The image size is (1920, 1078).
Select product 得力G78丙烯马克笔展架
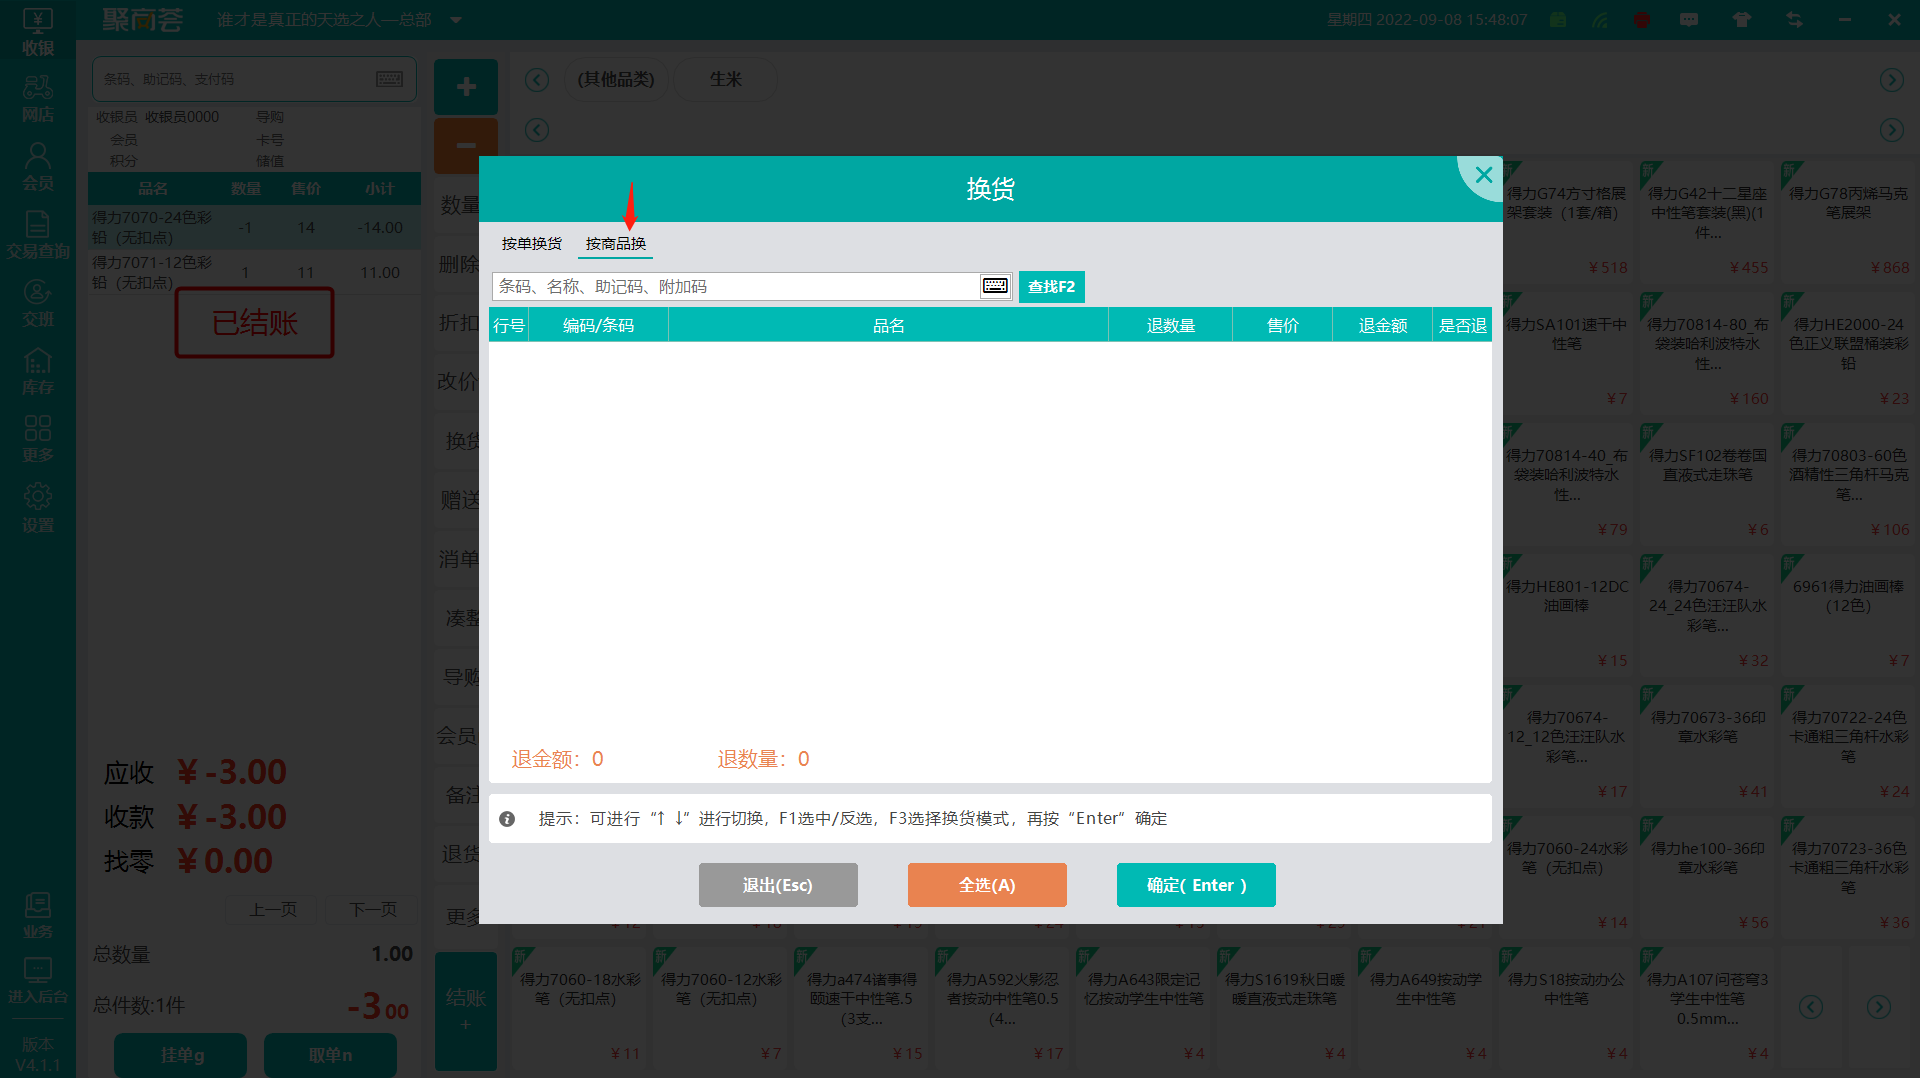(x=1848, y=222)
